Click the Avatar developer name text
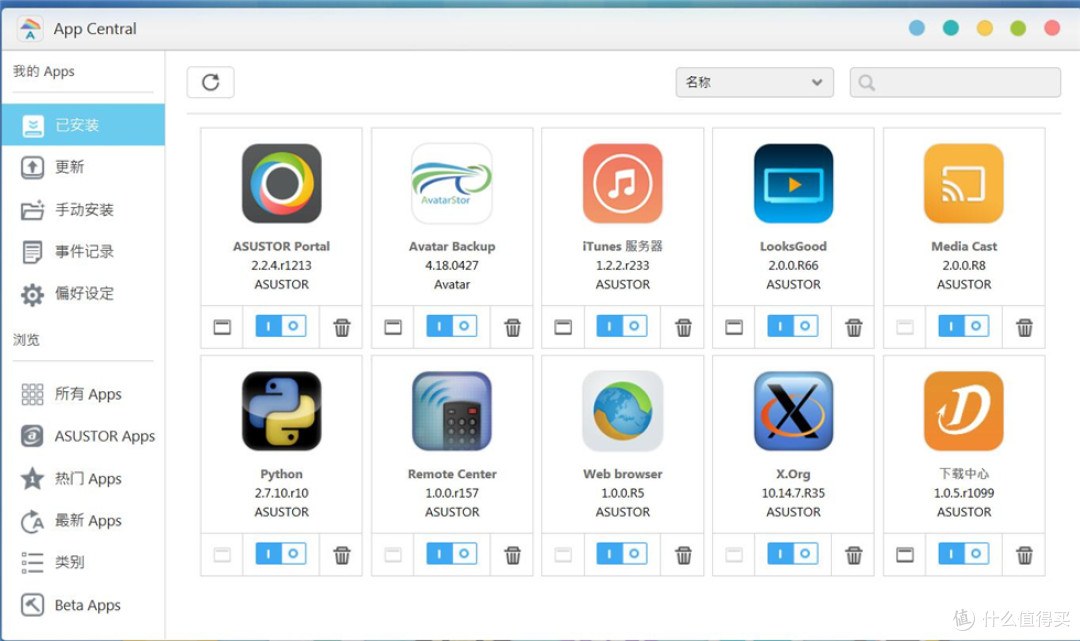1080x641 pixels. click(452, 284)
